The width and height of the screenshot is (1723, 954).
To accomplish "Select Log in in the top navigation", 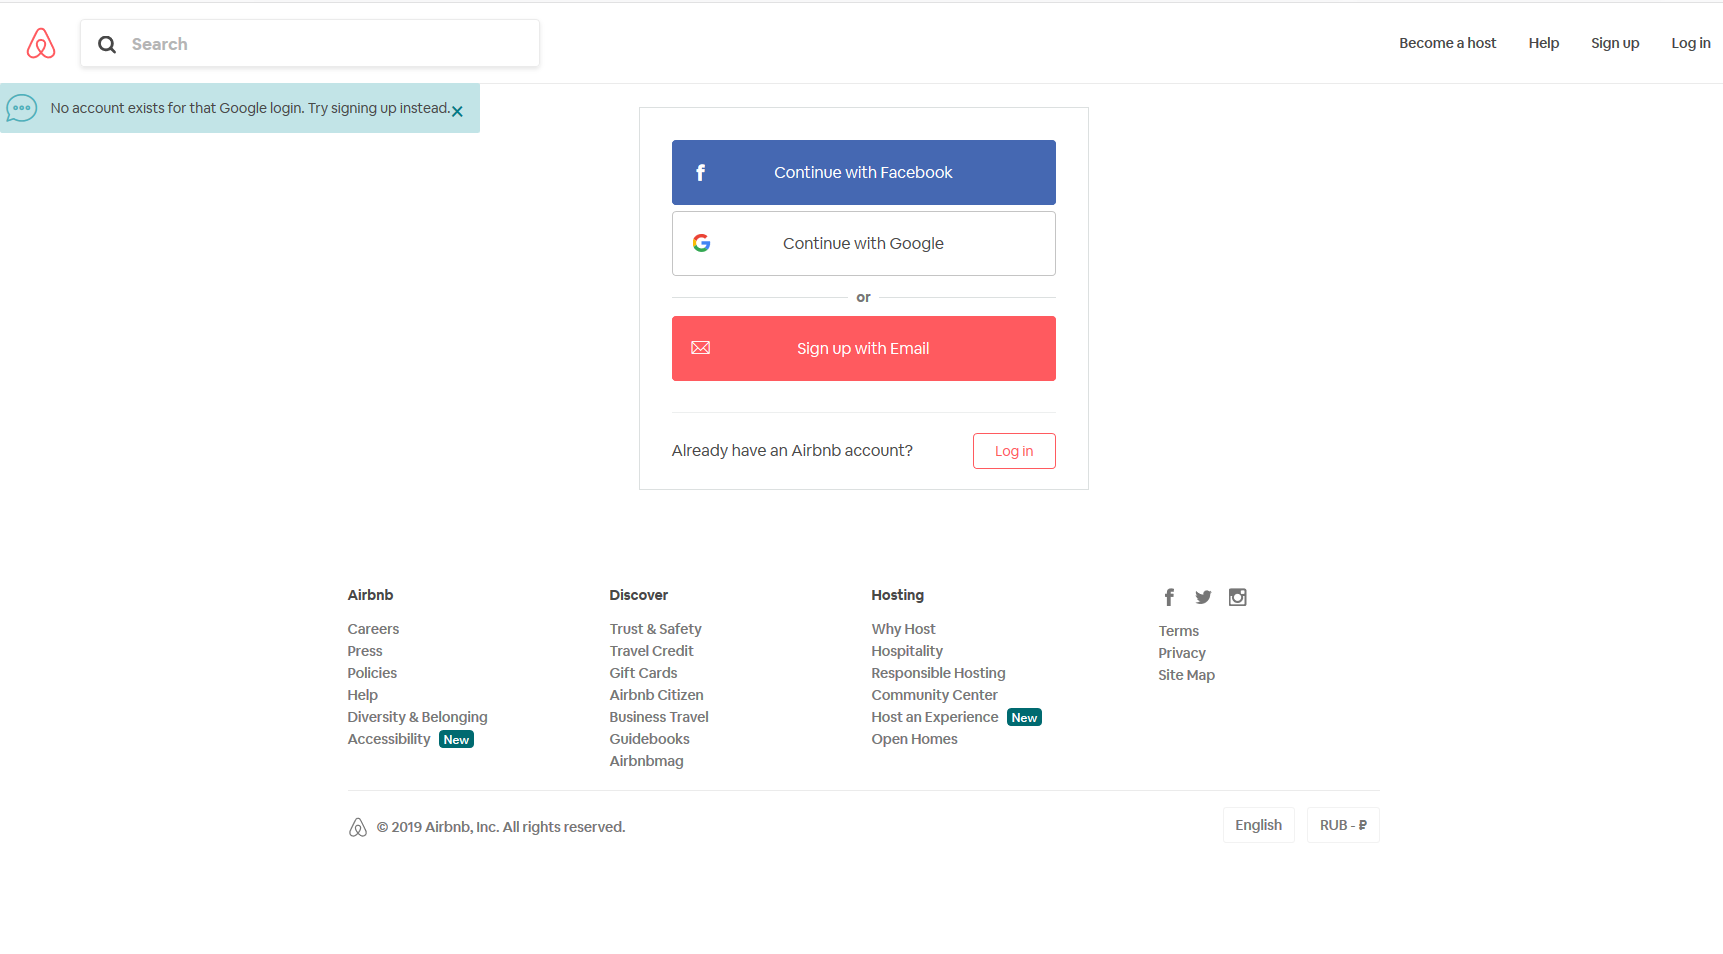I will click(1691, 43).
